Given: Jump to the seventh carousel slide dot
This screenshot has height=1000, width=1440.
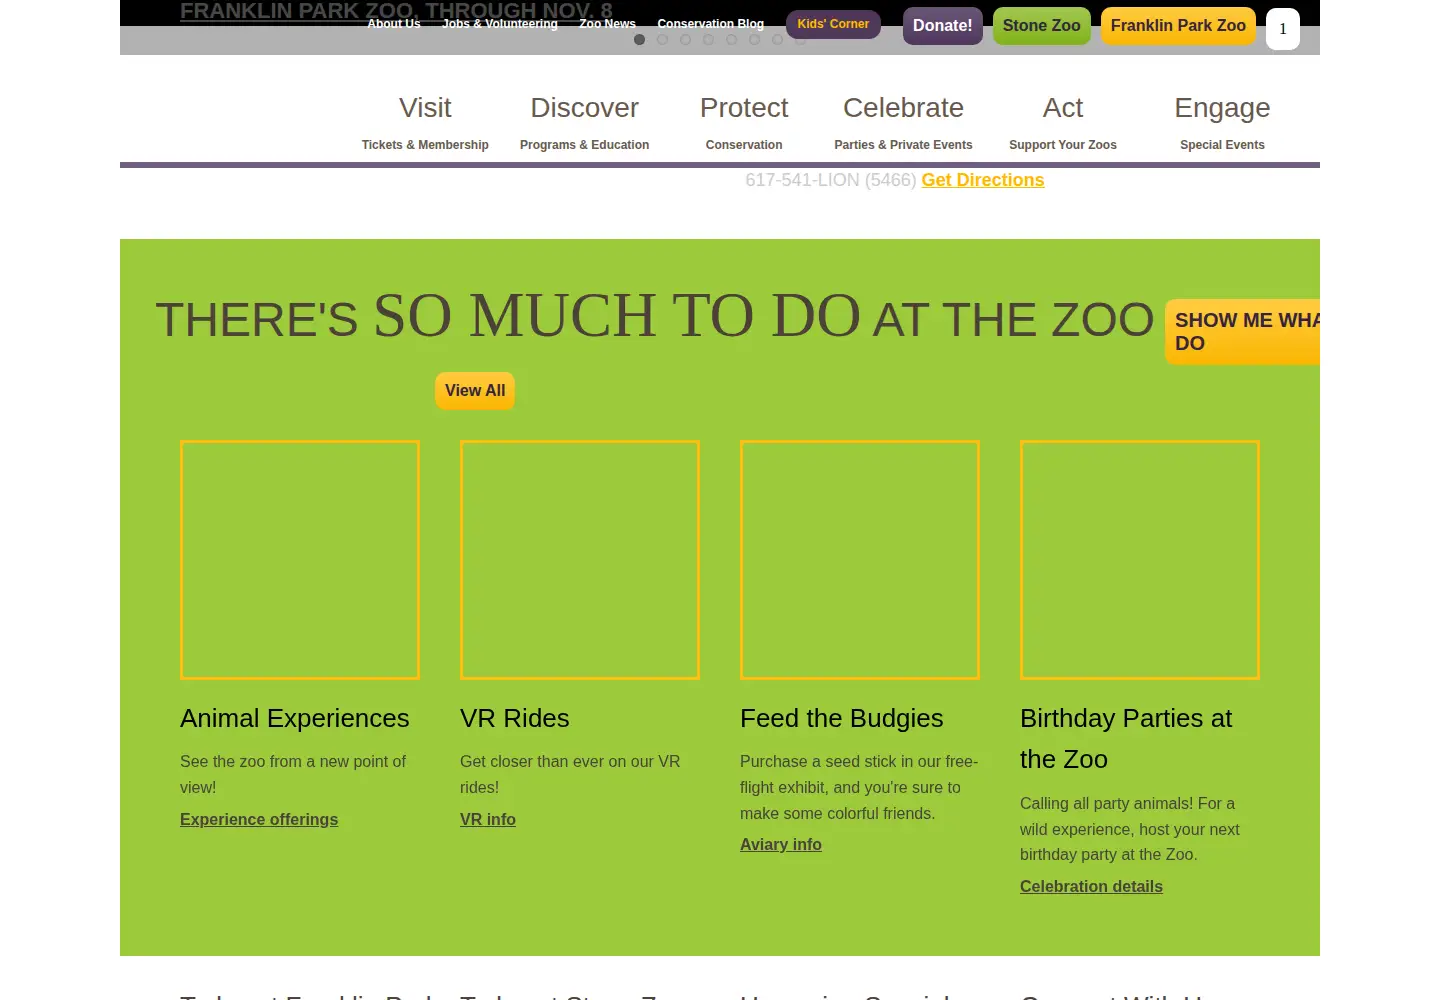Looking at the screenshot, I should tap(777, 40).
